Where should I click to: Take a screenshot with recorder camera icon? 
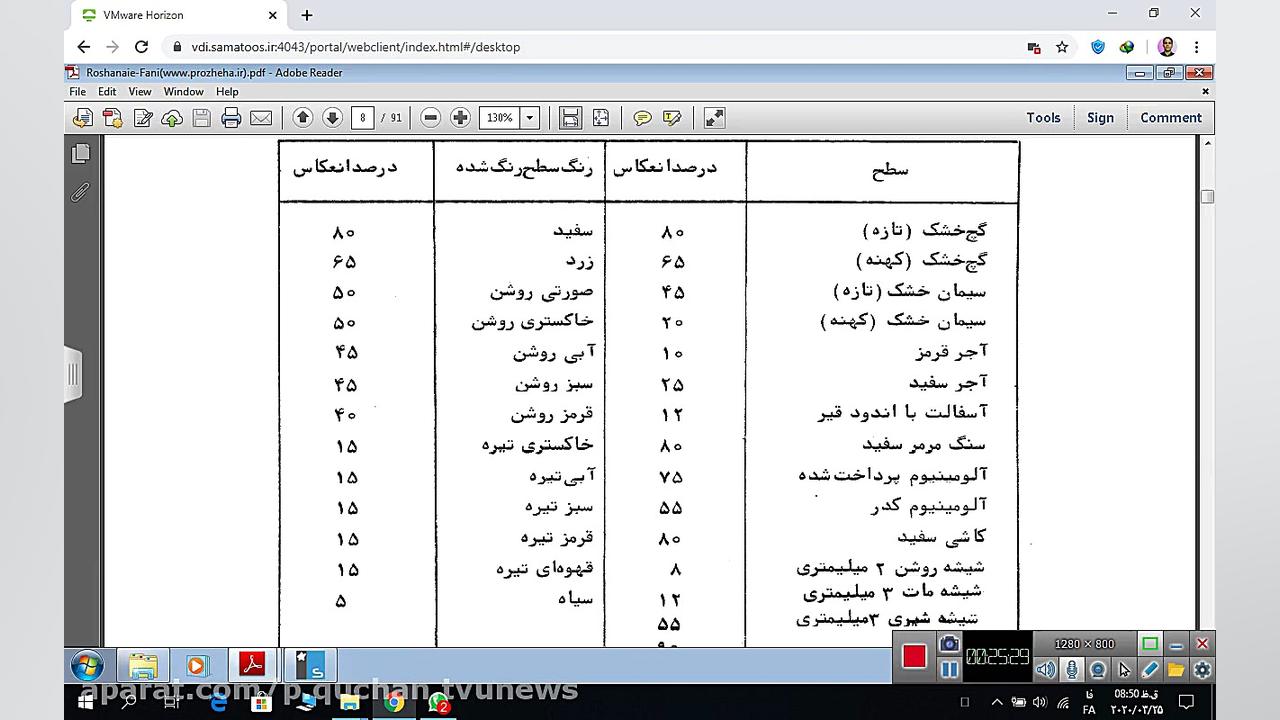(949, 645)
